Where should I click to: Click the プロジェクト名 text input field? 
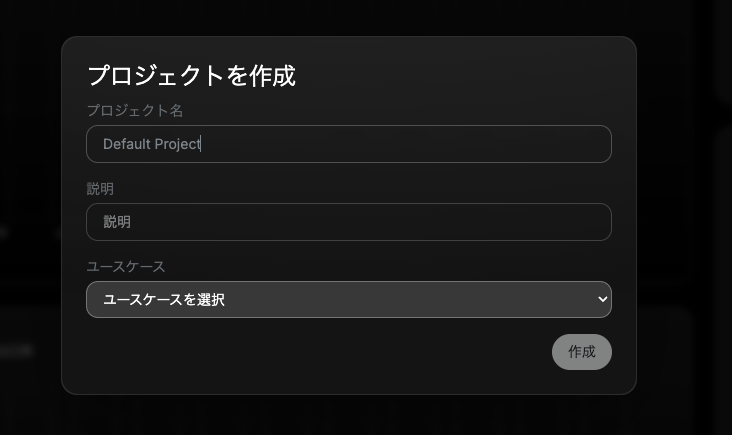pyautogui.click(x=348, y=144)
